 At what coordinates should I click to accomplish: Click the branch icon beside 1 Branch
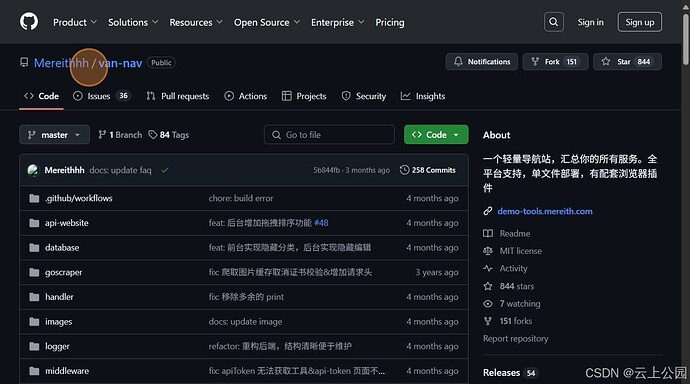(102, 135)
